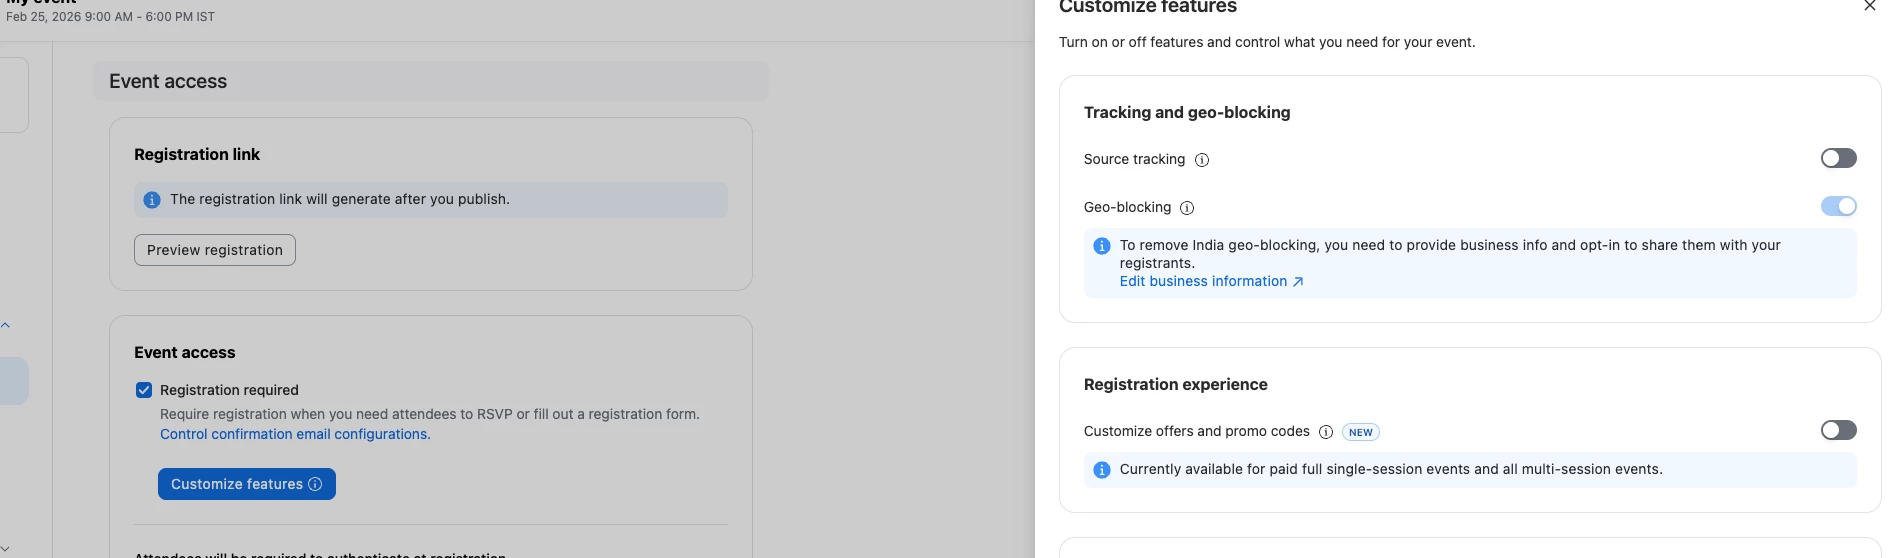This screenshot has height=558, width=1903.
Task: Open the Edit business information link
Action: coord(1203,282)
